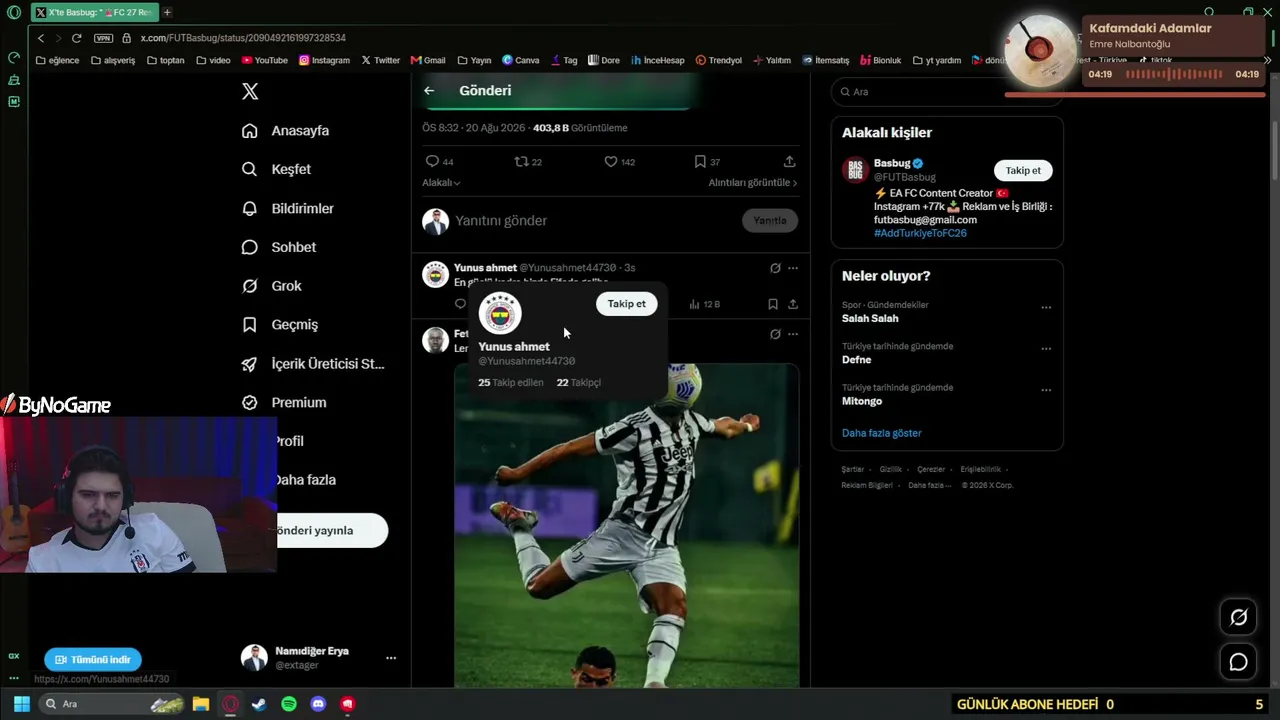
Task: View the 12 B views stats on the reply
Action: coord(705,304)
